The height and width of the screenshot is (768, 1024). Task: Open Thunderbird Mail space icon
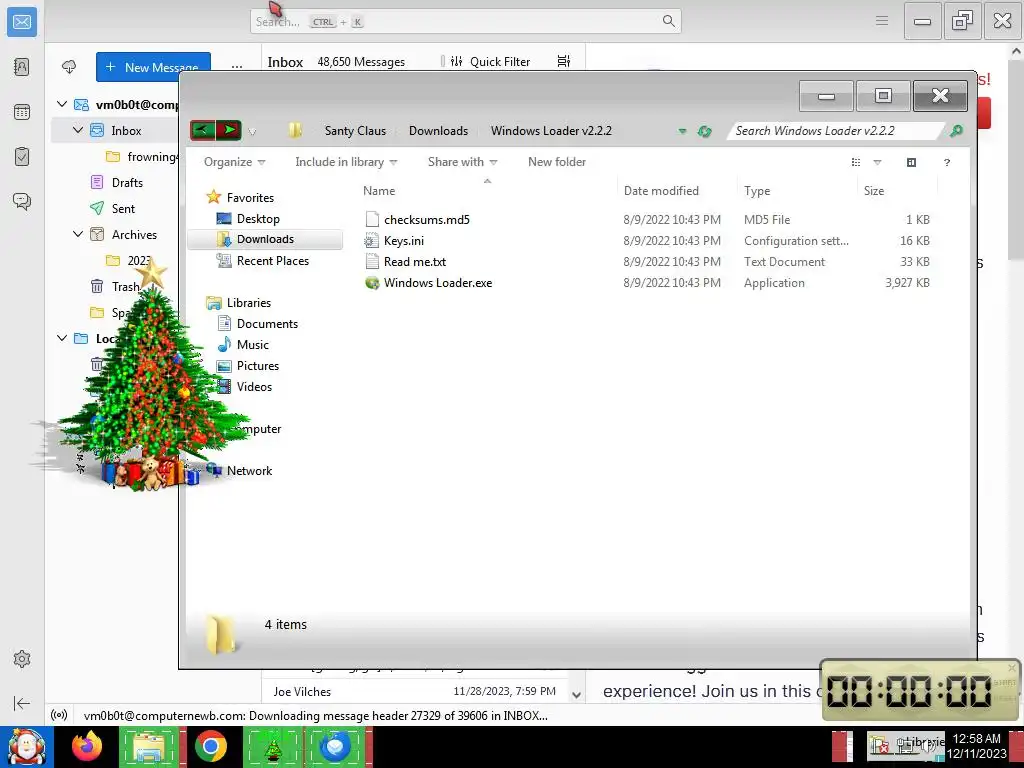point(22,22)
